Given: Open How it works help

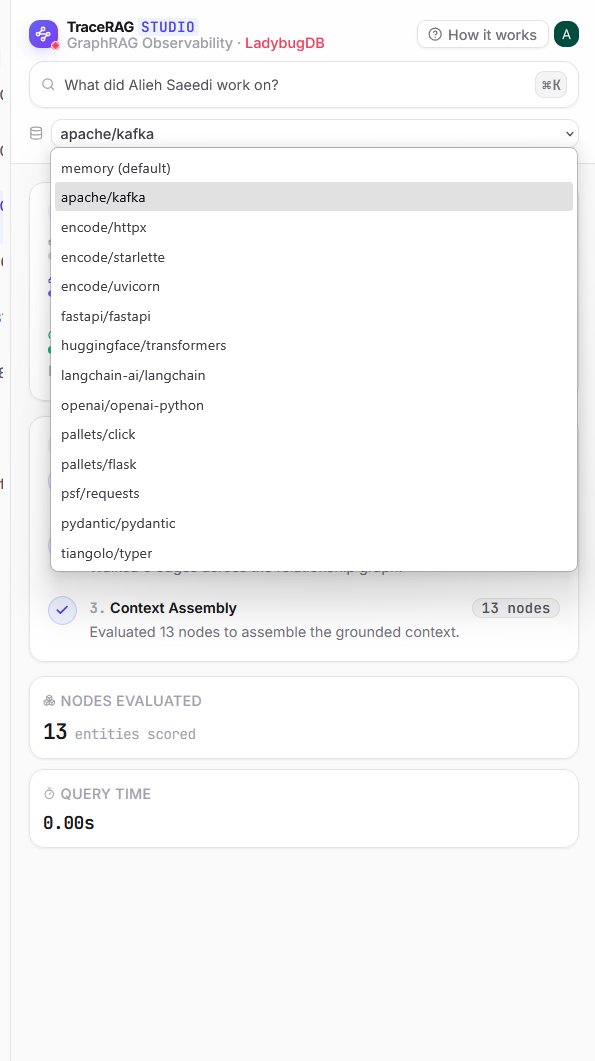Looking at the screenshot, I should tap(483, 35).
